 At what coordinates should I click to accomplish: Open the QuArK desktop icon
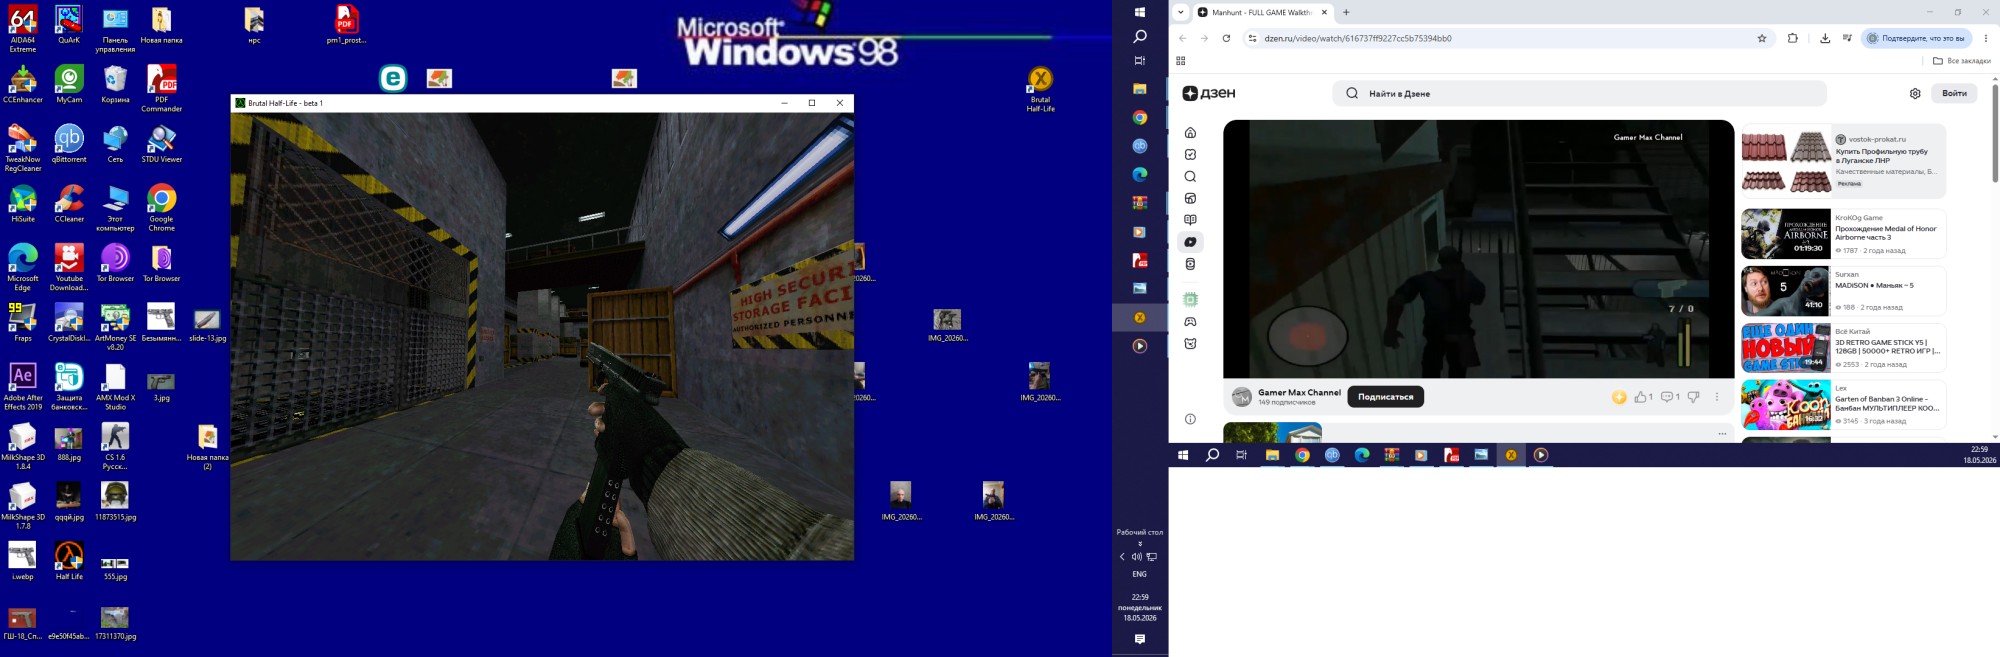69,26
